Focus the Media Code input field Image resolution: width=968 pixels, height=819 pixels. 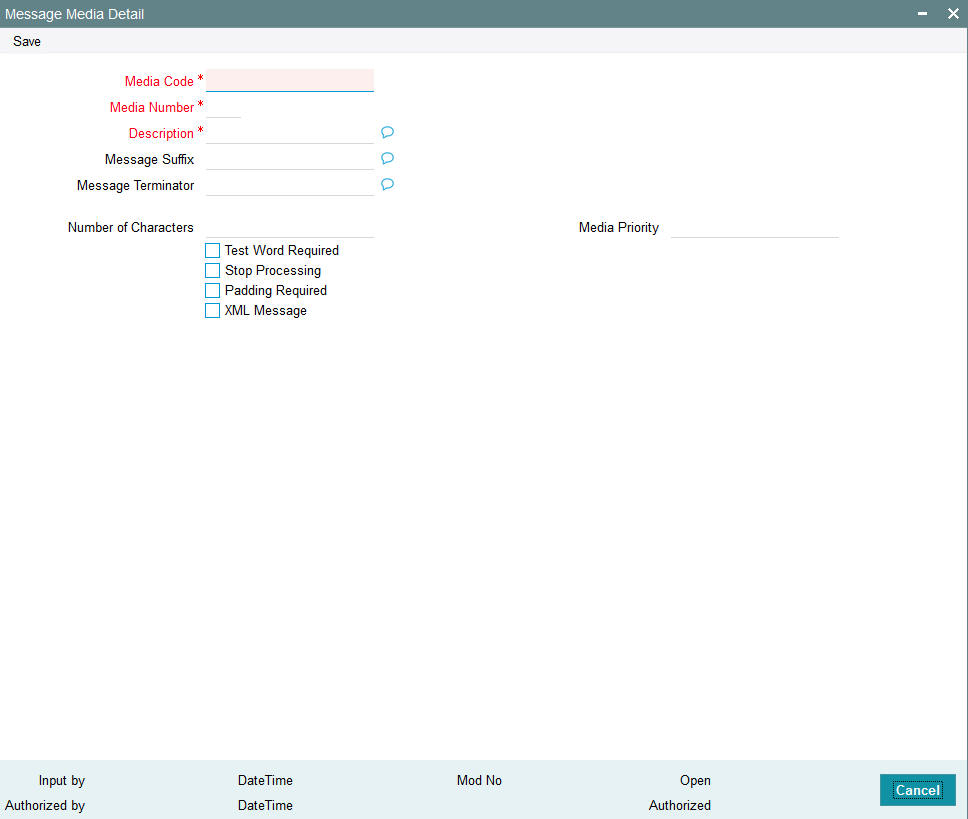pyautogui.click(x=290, y=80)
